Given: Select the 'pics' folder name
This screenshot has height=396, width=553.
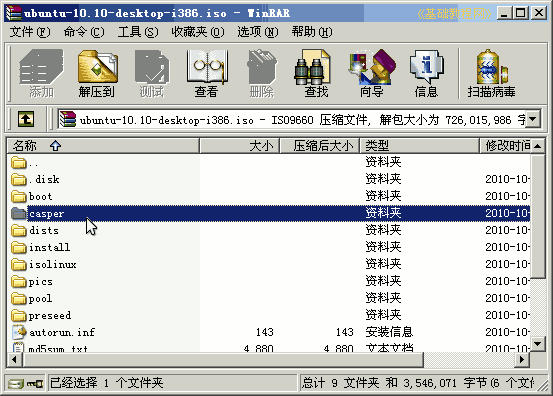Looking at the screenshot, I should pyautogui.click(x=41, y=282).
